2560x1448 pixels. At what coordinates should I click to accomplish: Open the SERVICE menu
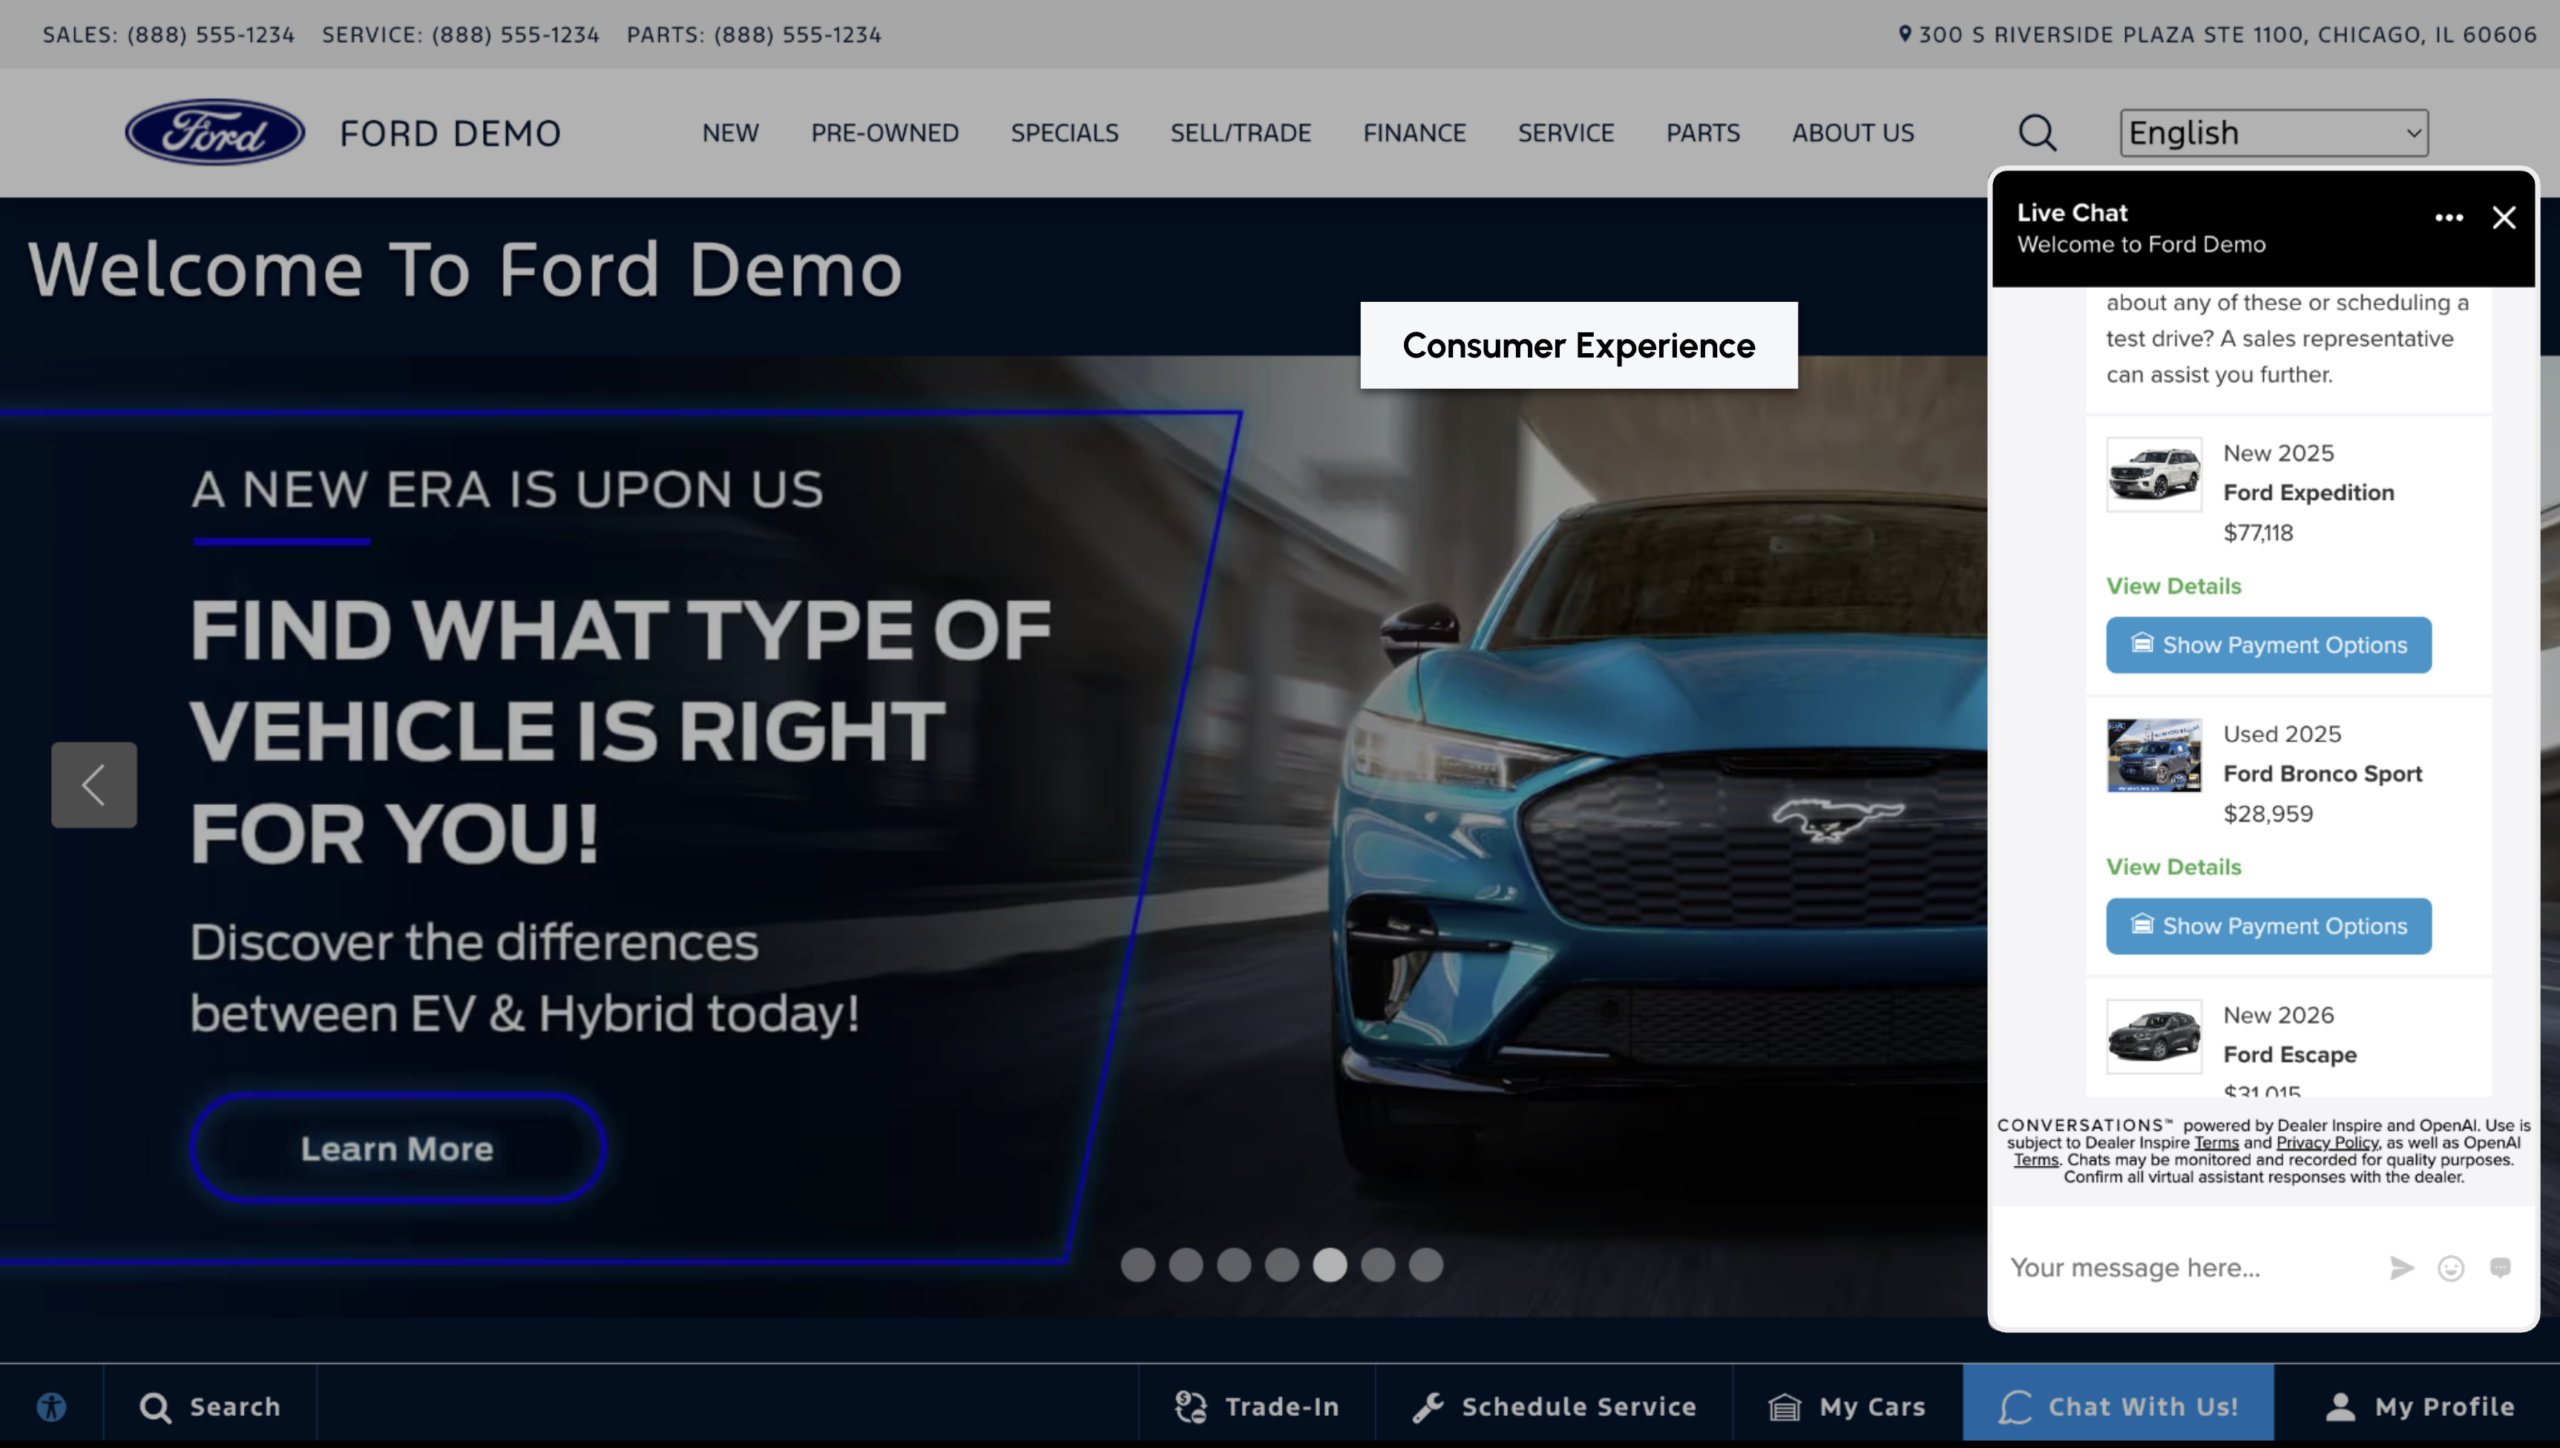click(1566, 133)
